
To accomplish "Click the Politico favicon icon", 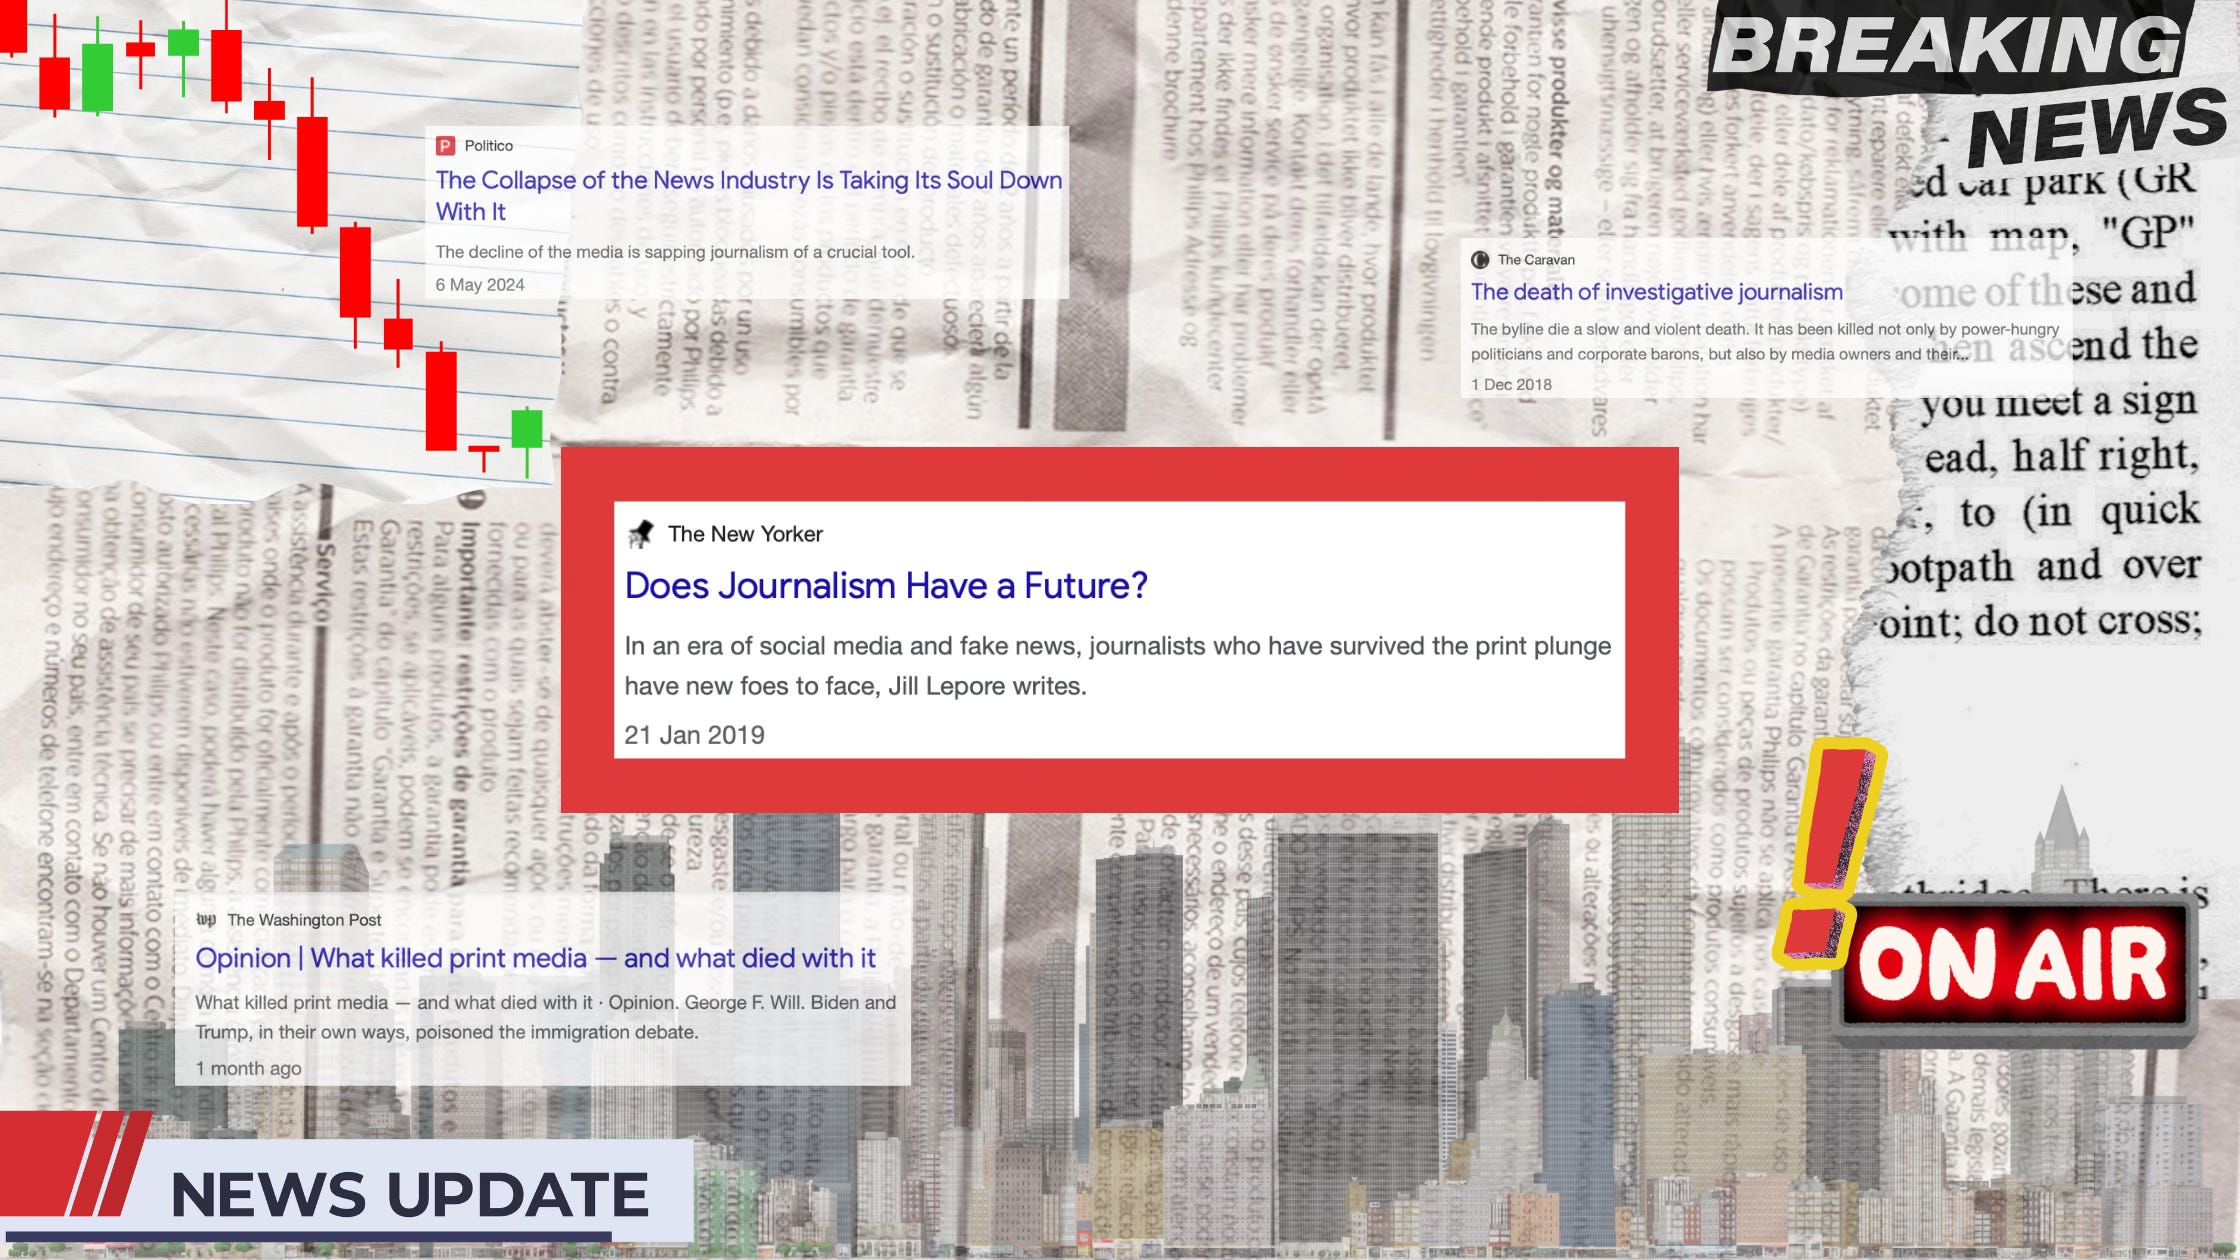I will point(445,146).
